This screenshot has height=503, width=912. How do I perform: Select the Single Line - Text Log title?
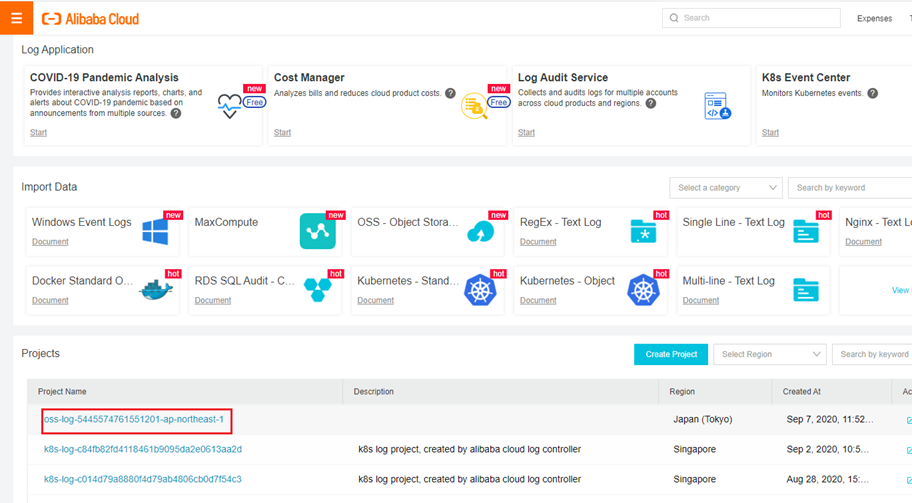point(733,222)
